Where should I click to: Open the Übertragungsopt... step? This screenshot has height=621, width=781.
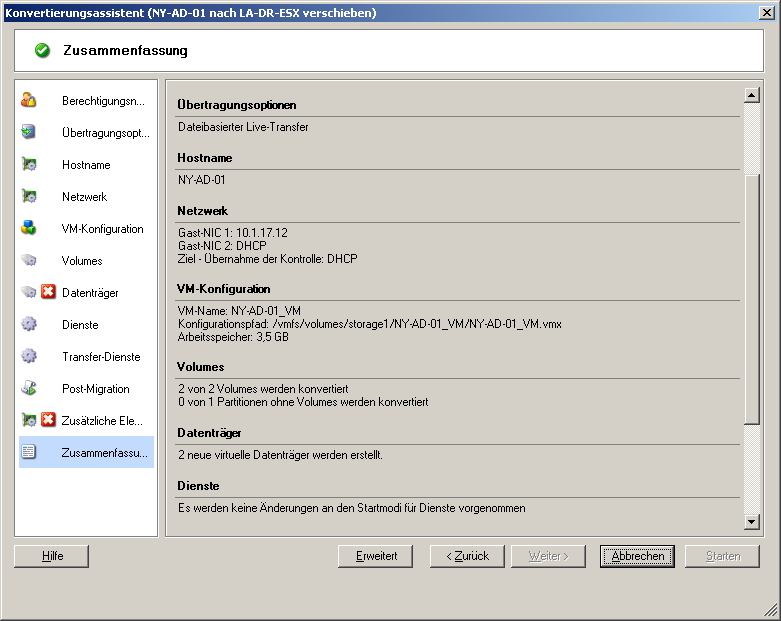[x=86, y=132]
